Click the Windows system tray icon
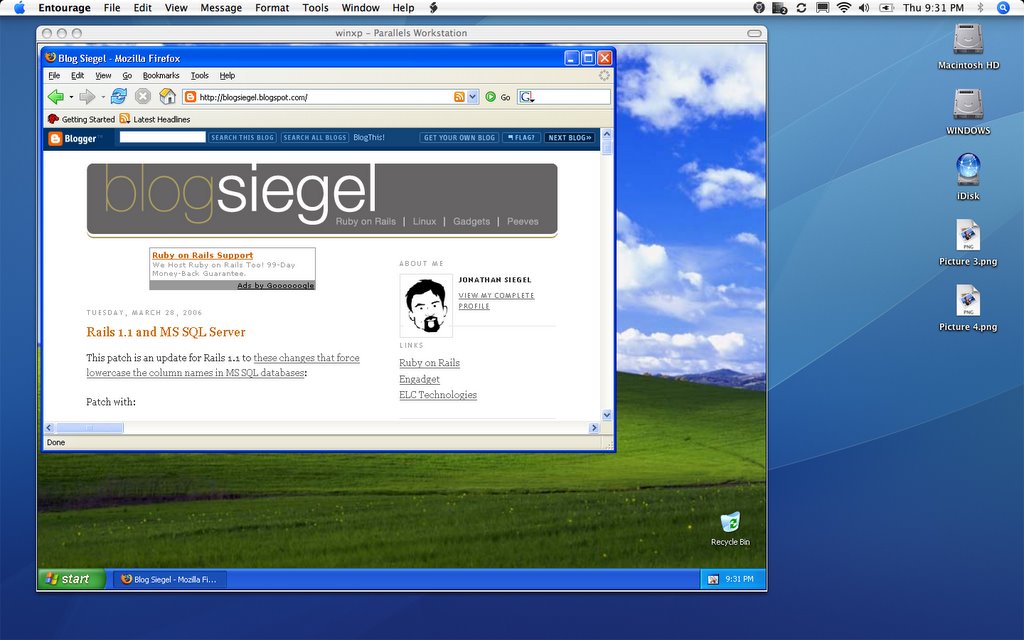Screen dimensions: 1024x640 point(713,579)
